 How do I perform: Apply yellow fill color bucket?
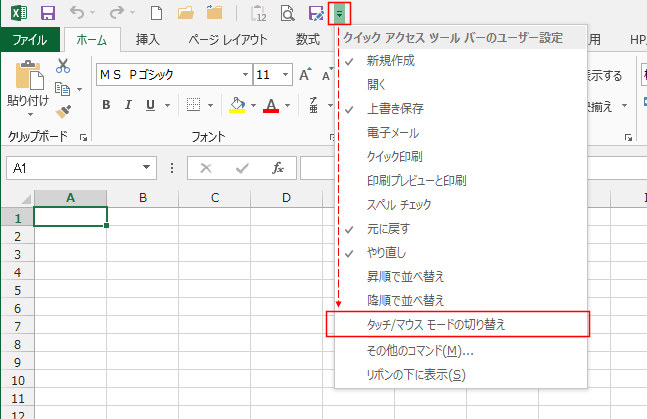(237, 105)
